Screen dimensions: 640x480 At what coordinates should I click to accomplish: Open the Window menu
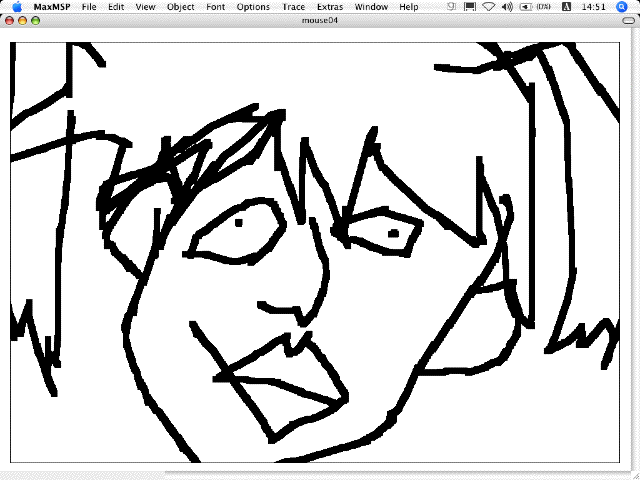tap(371, 7)
